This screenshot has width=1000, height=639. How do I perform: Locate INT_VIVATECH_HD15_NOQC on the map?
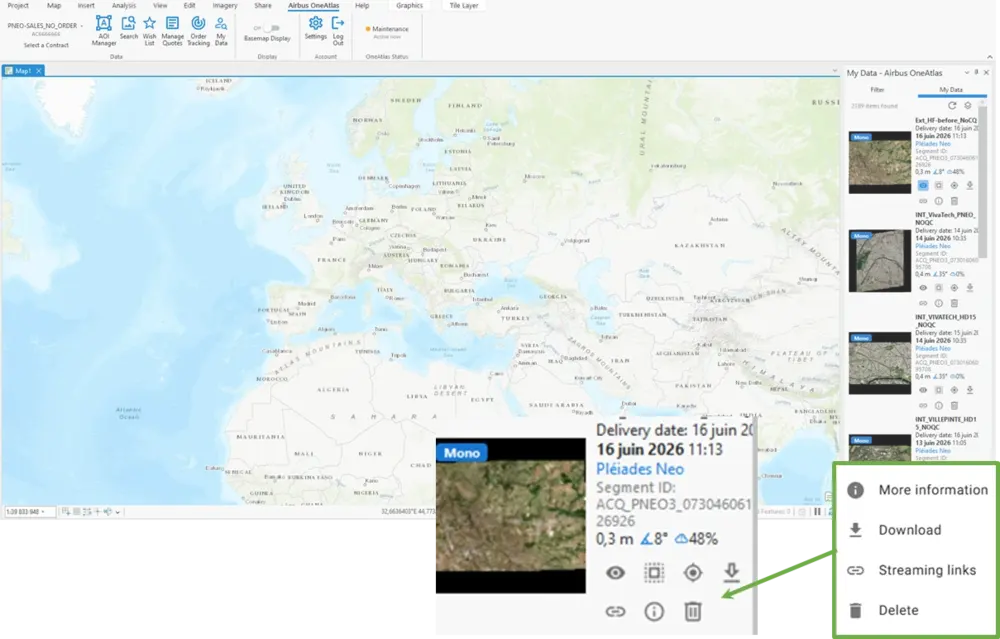954,390
